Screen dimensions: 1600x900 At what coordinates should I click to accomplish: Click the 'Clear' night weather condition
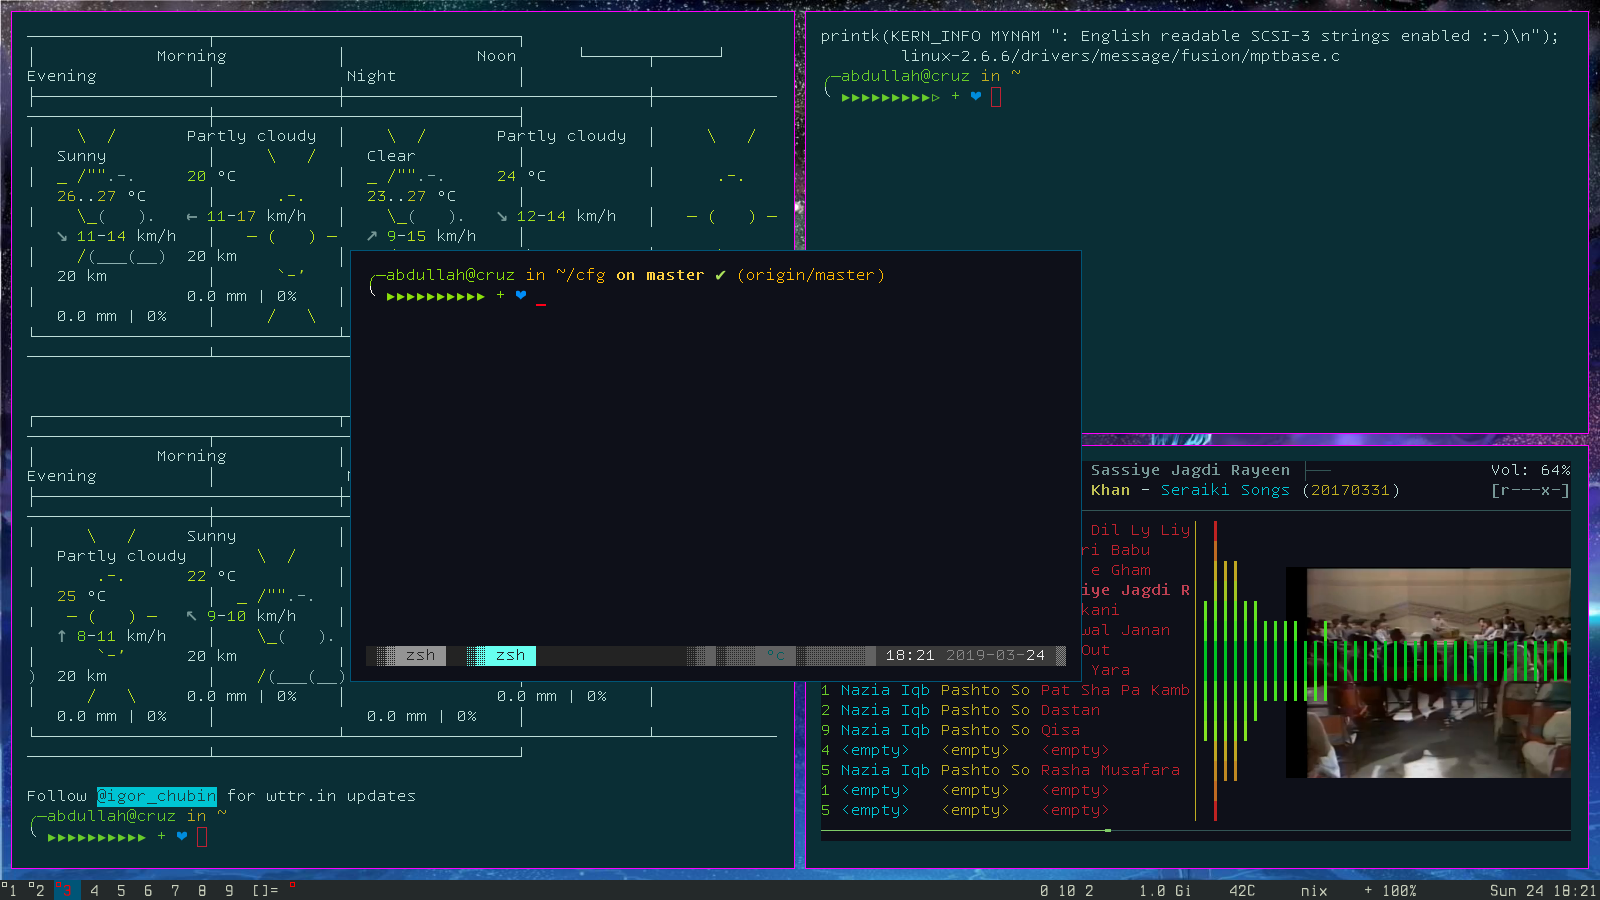(391, 156)
